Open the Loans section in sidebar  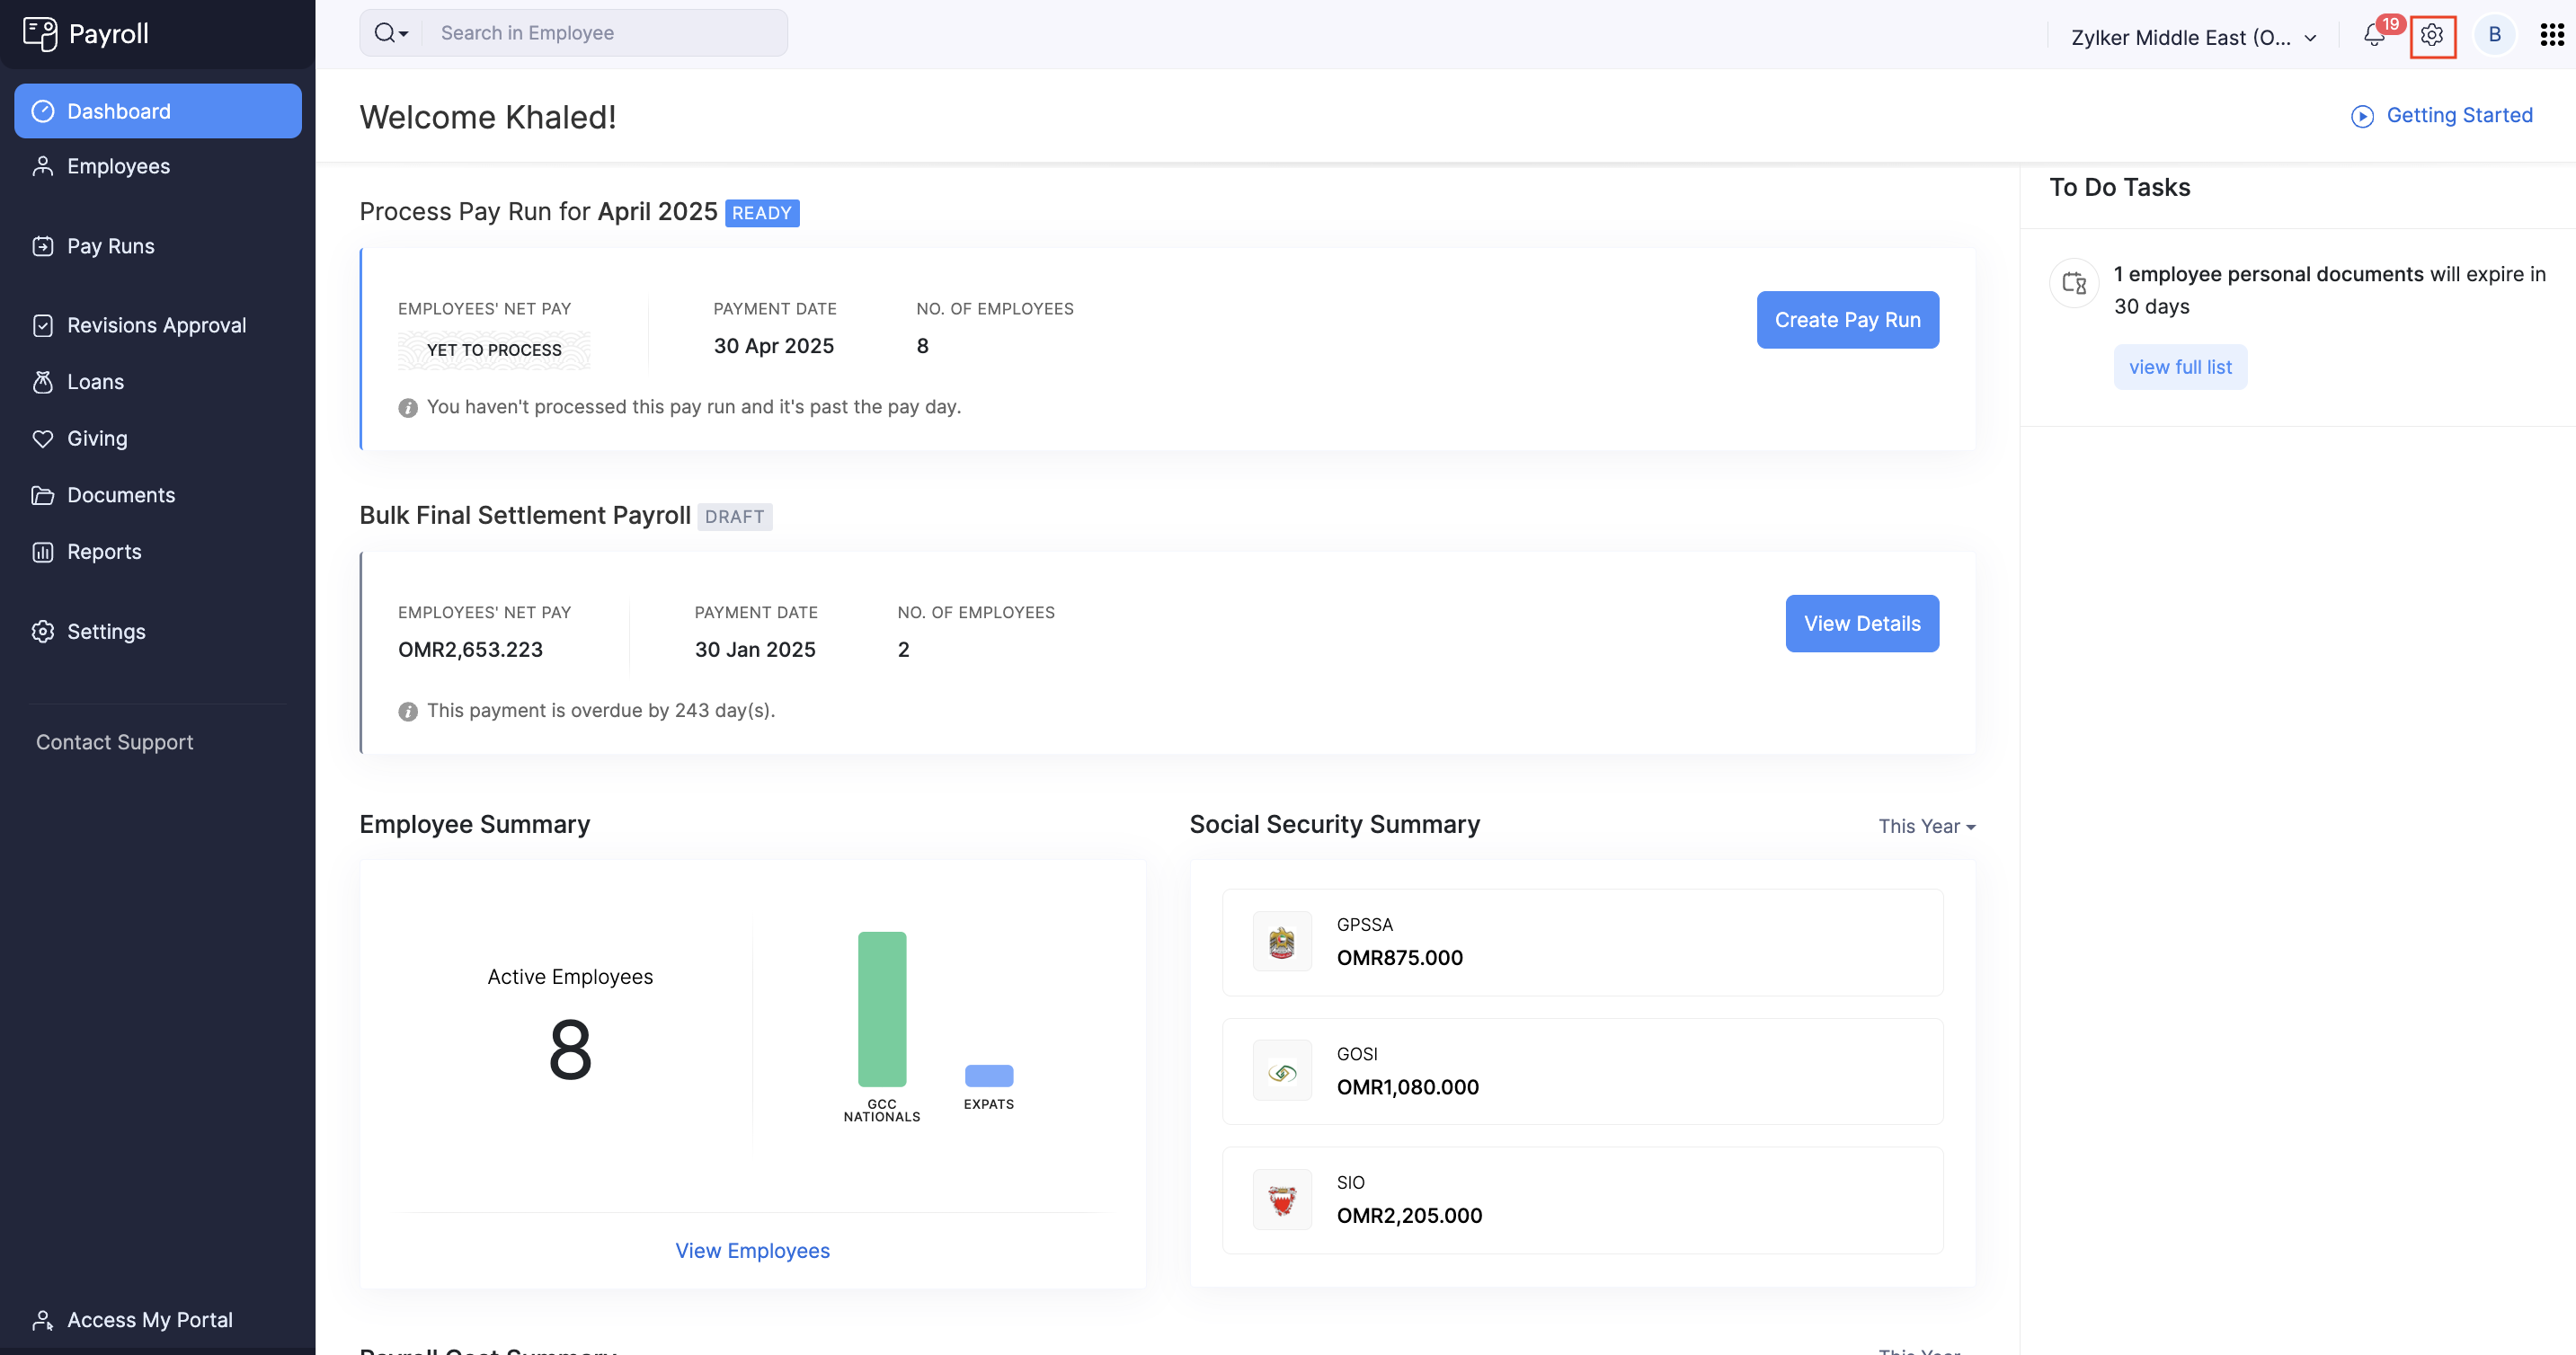[x=95, y=382]
